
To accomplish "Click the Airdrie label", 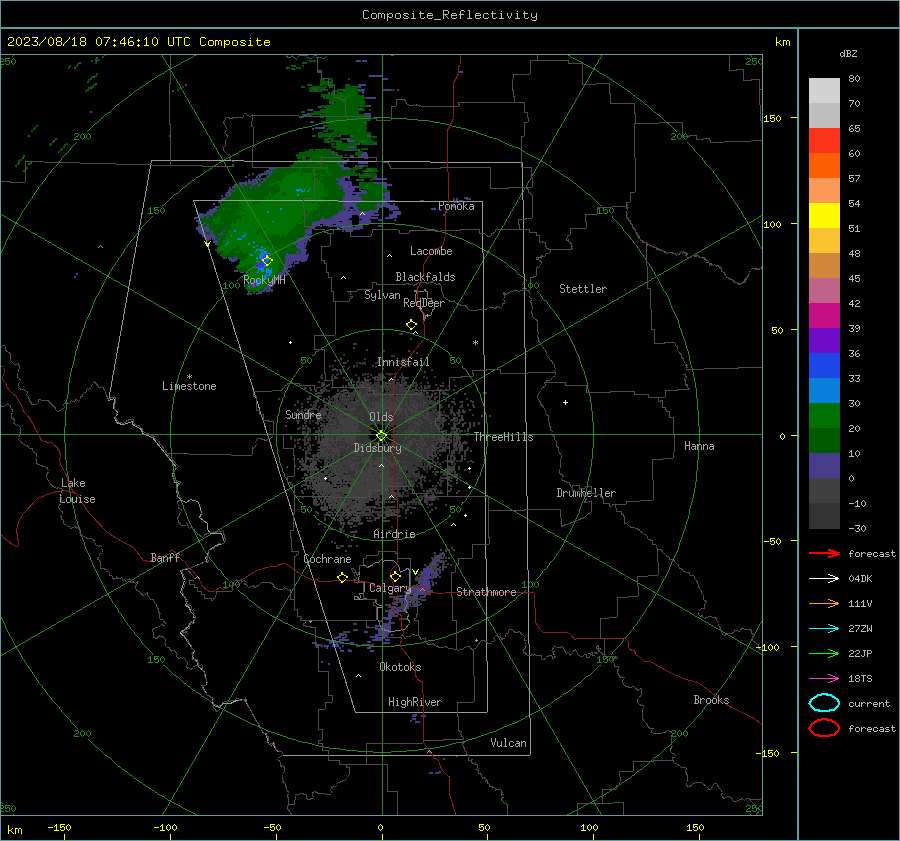I will click(394, 534).
